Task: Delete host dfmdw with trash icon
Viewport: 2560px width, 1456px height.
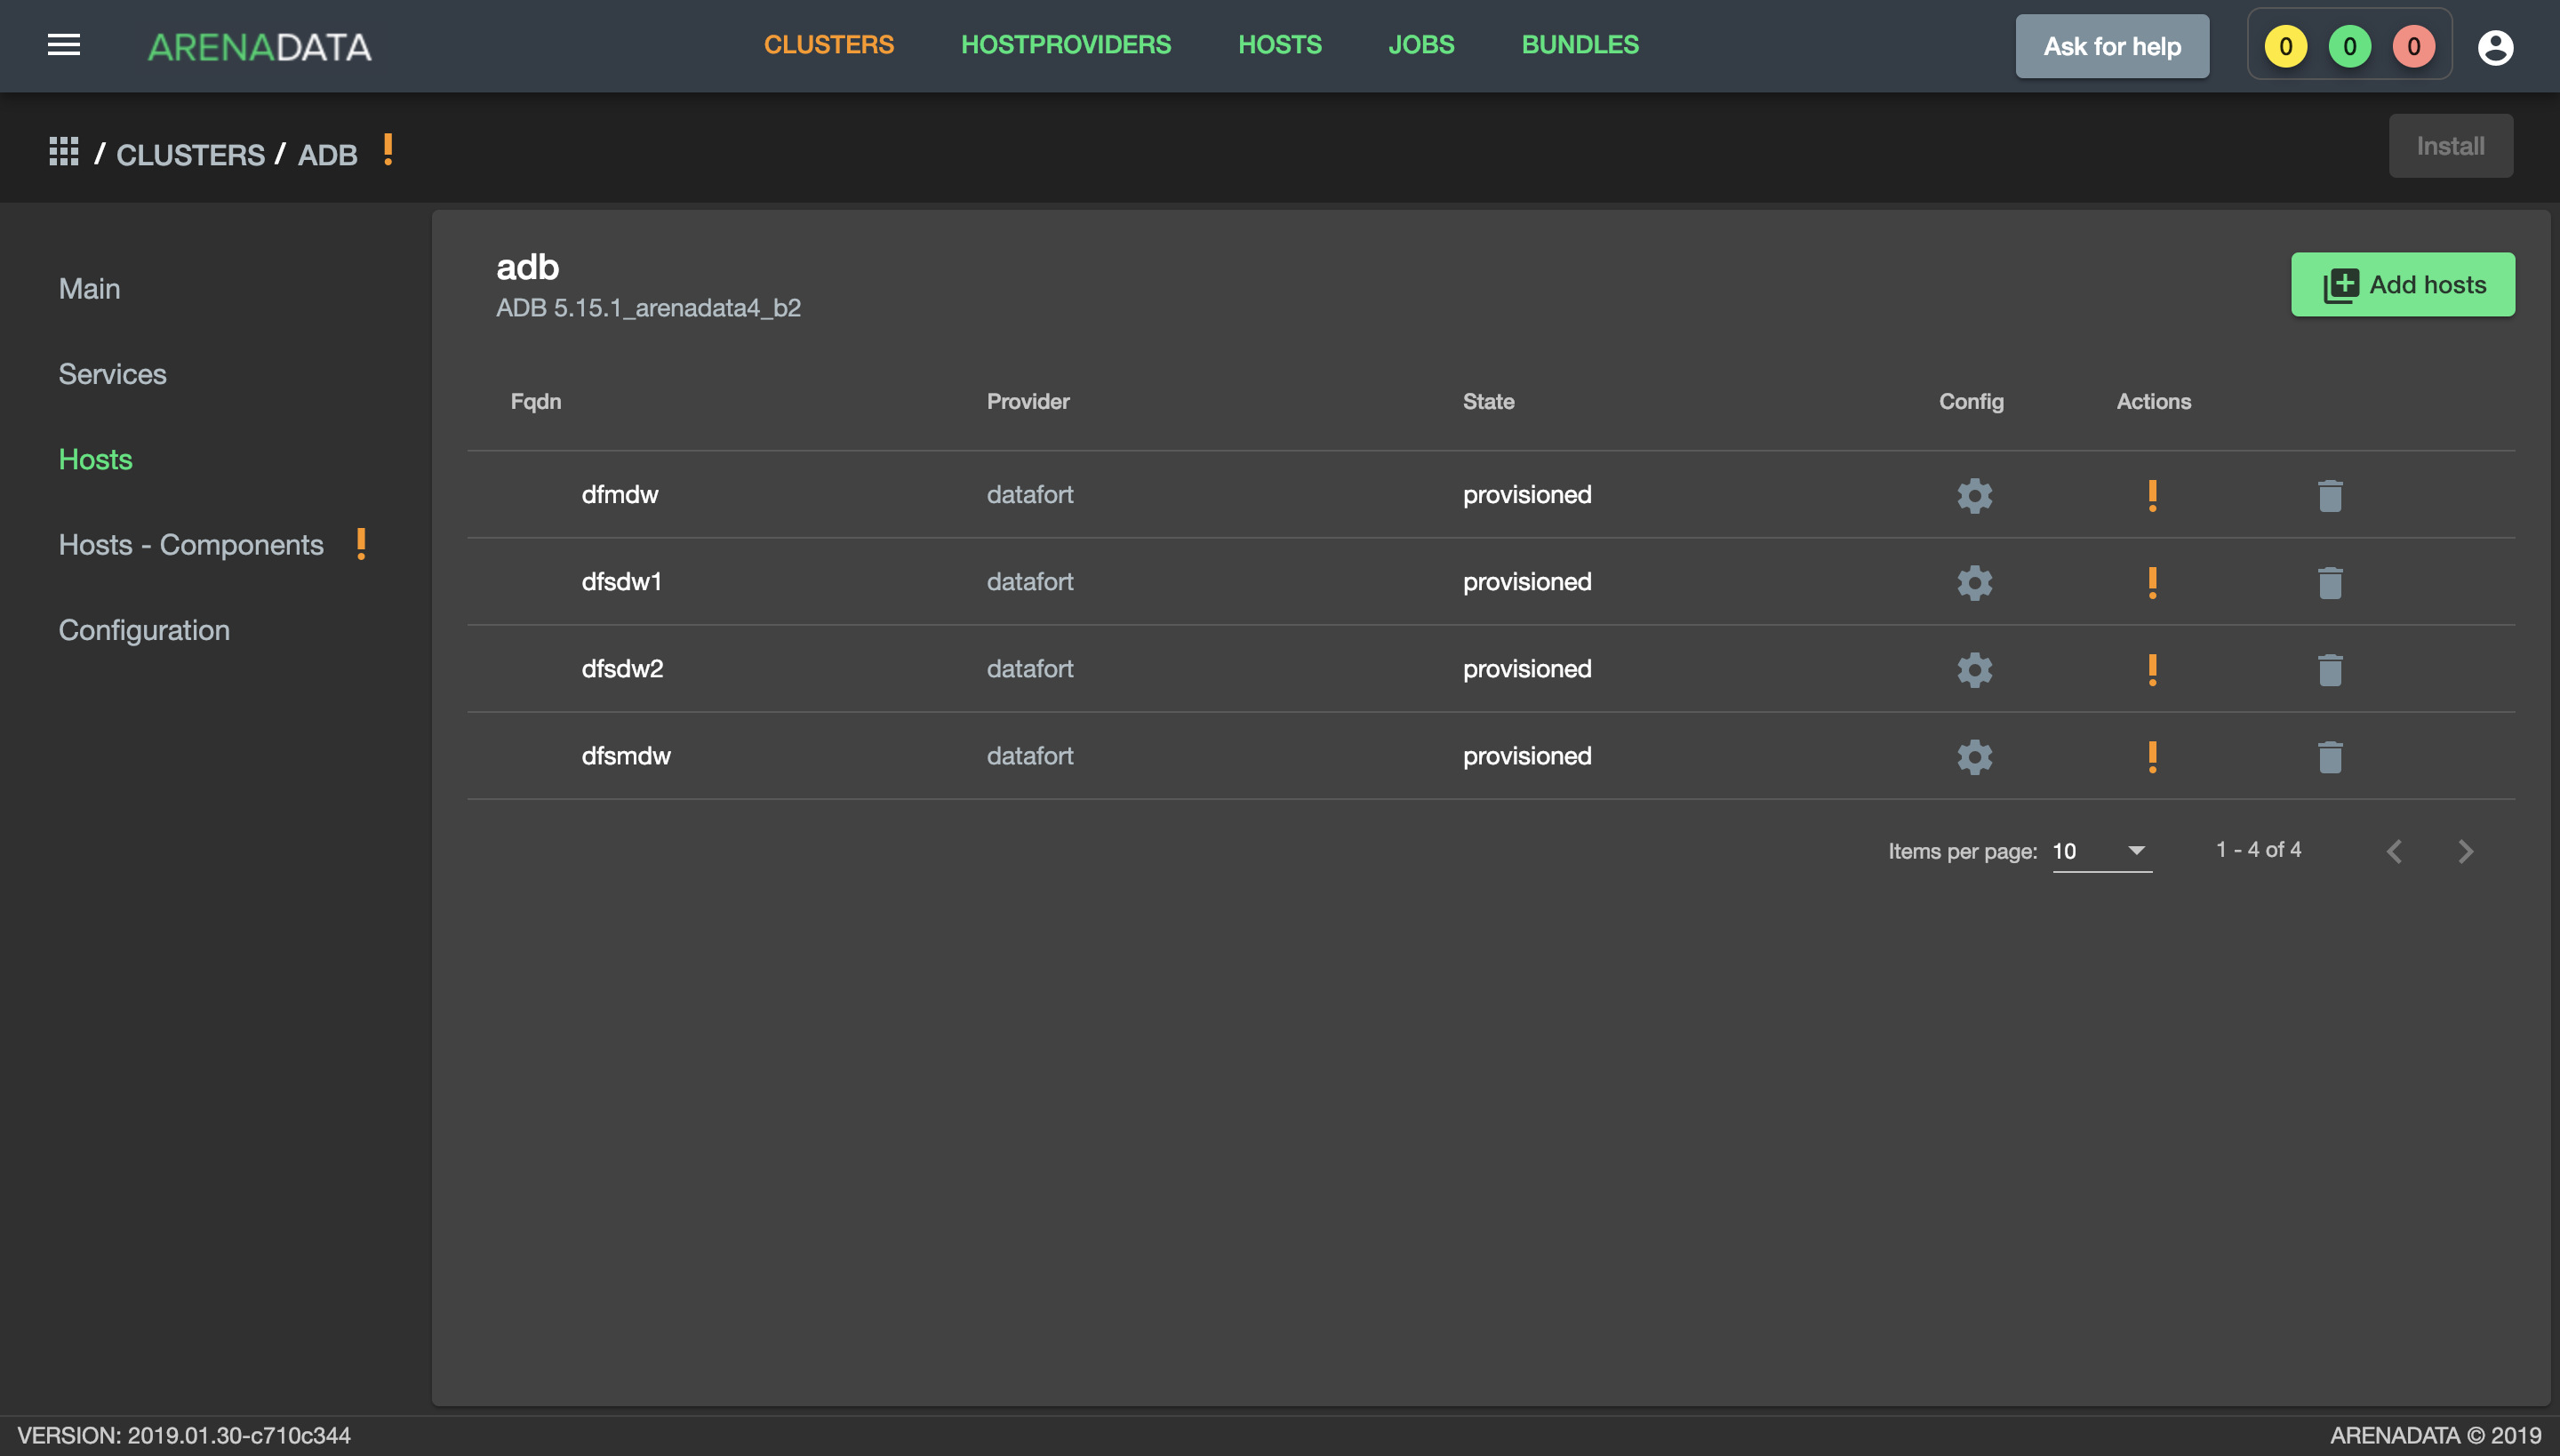Action: coord(2330,495)
